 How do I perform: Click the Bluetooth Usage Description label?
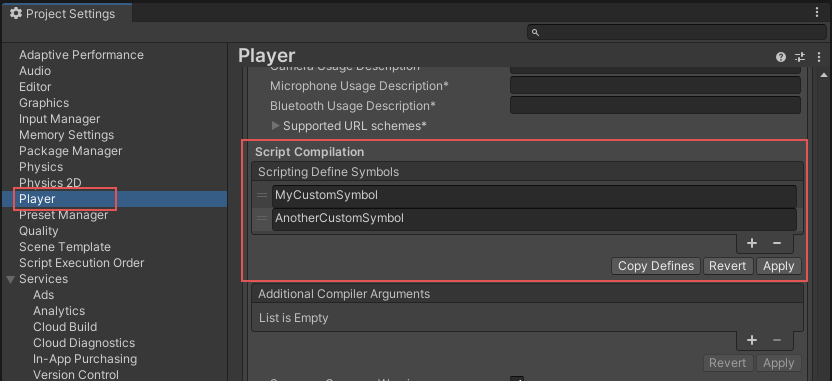[353, 106]
